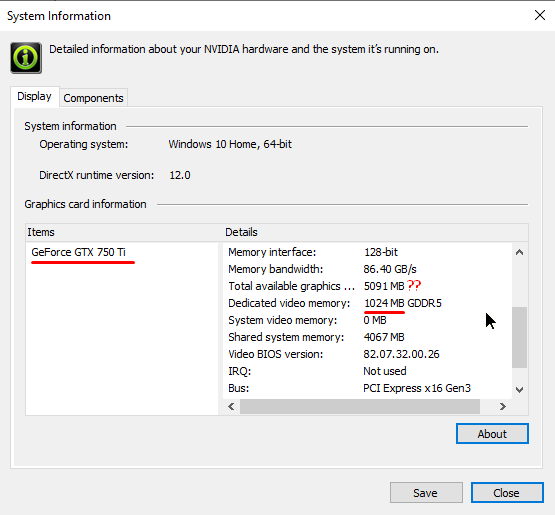Click the Details column header
The image size is (555, 515).
coord(376,232)
